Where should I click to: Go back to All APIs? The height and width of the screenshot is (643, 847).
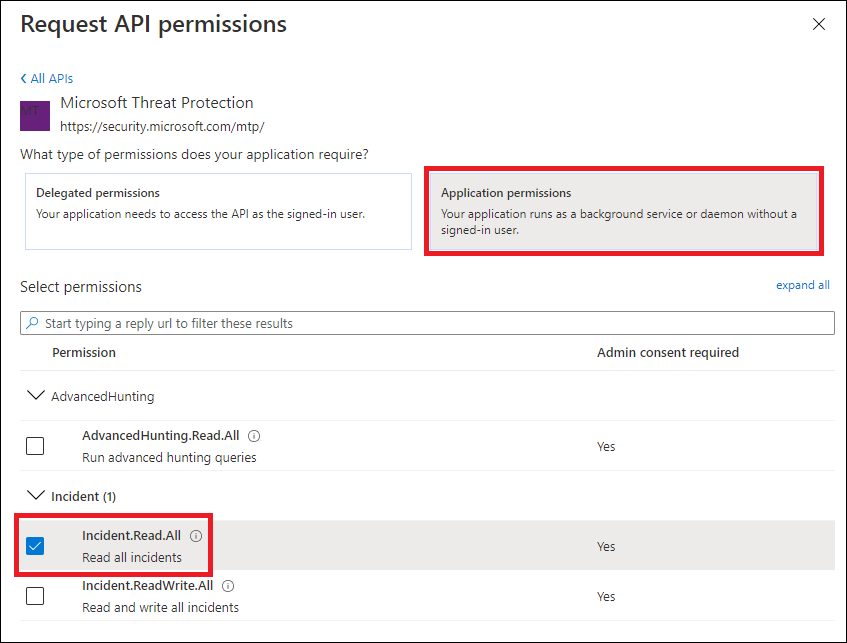[46, 79]
